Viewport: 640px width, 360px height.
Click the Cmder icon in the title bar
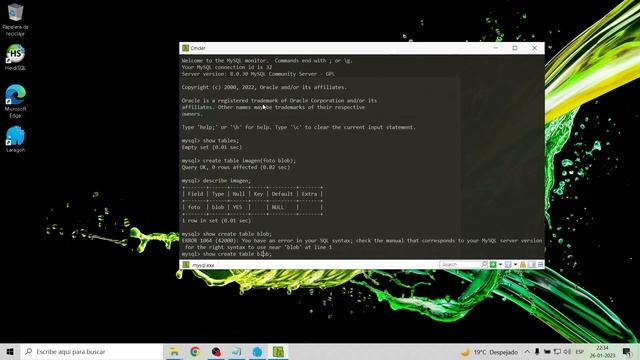coord(185,48)
